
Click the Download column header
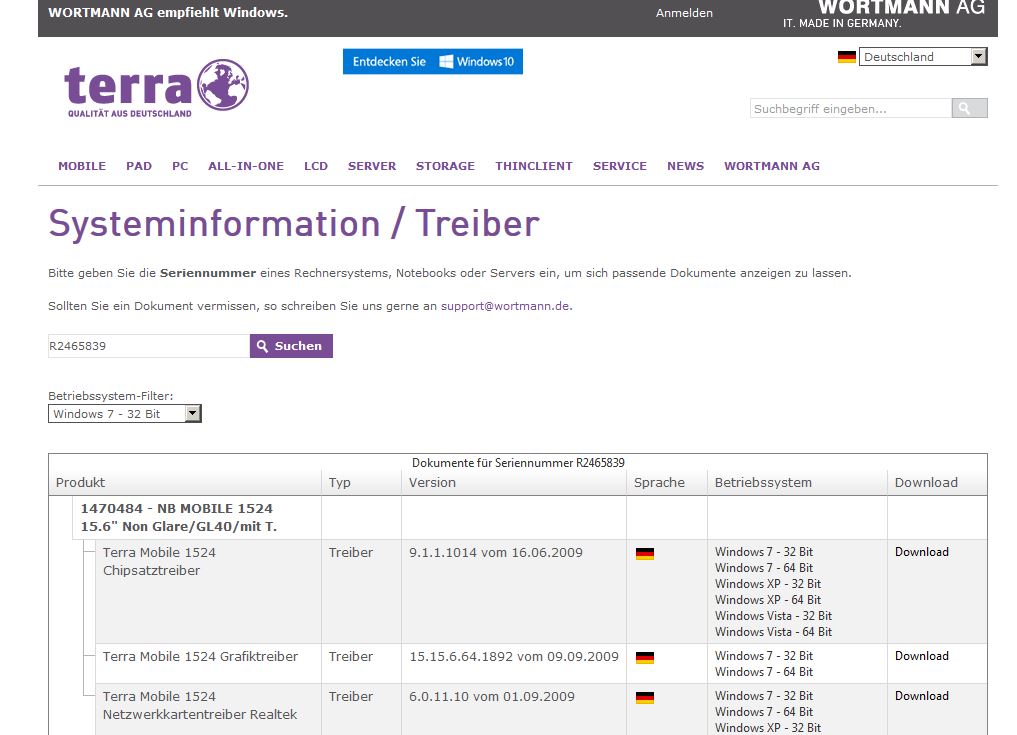click(x=926, y=483)
